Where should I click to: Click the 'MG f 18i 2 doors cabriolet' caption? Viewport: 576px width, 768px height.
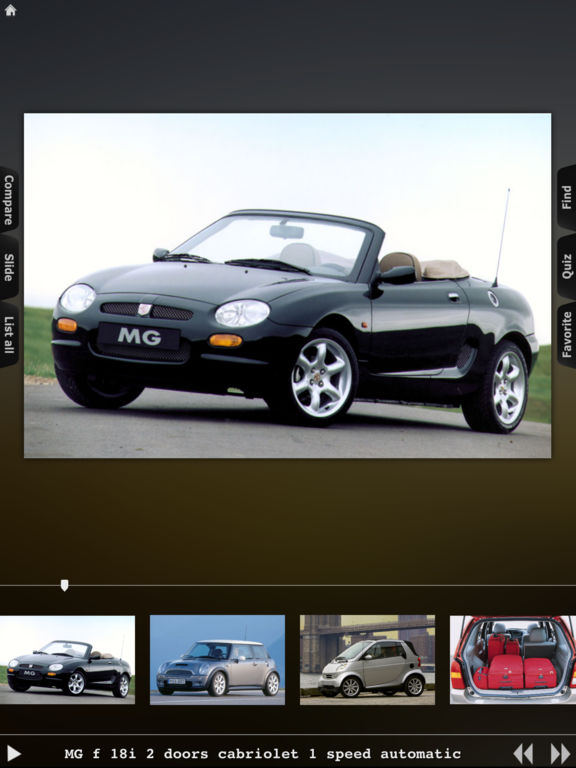tap(263, 753)
